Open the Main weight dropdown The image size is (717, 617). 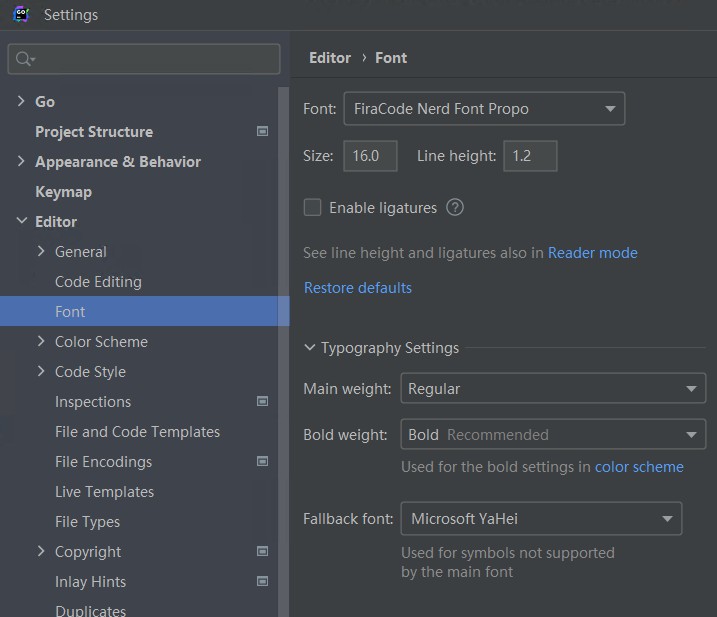point(553,388)
